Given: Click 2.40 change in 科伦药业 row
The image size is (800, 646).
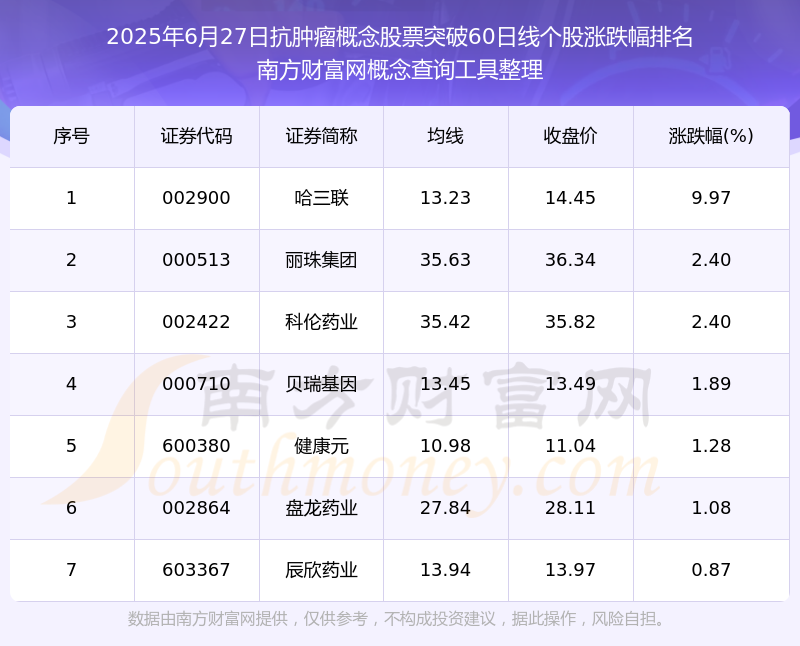Looking at the screenshot, I should coord(711,322).
